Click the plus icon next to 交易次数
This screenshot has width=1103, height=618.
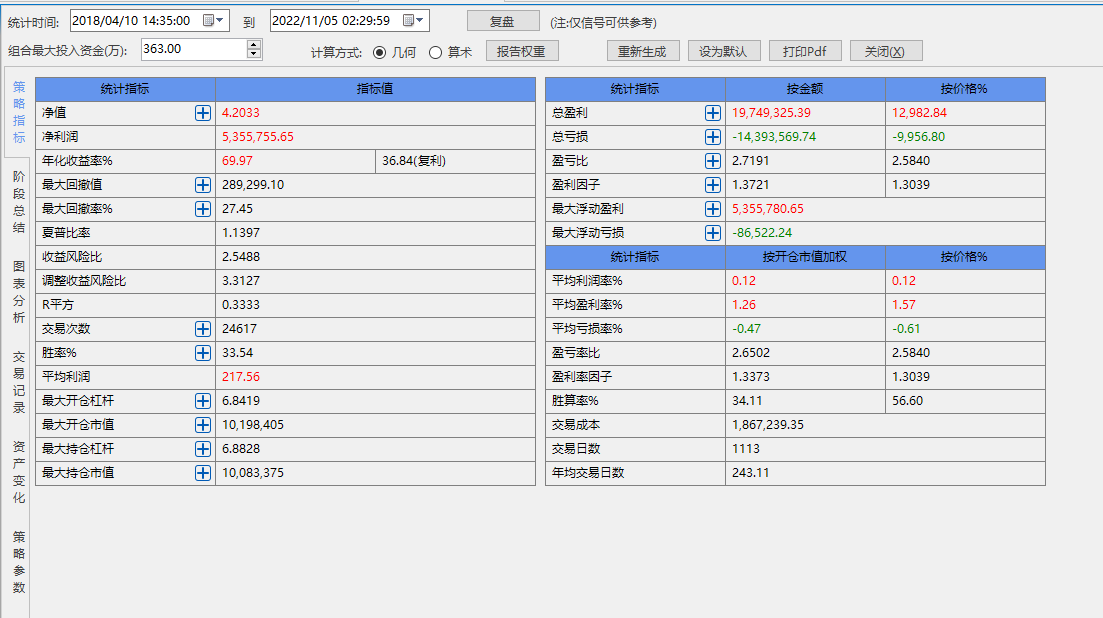[x=203, y=329]
